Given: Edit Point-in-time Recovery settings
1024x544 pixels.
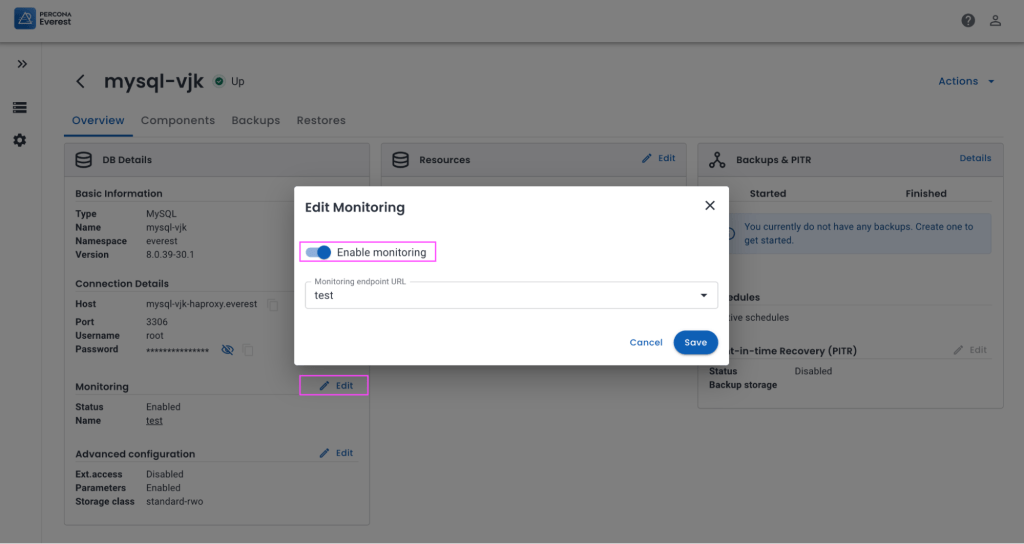Looking at the screenshot, I should (x=970, y=350).
